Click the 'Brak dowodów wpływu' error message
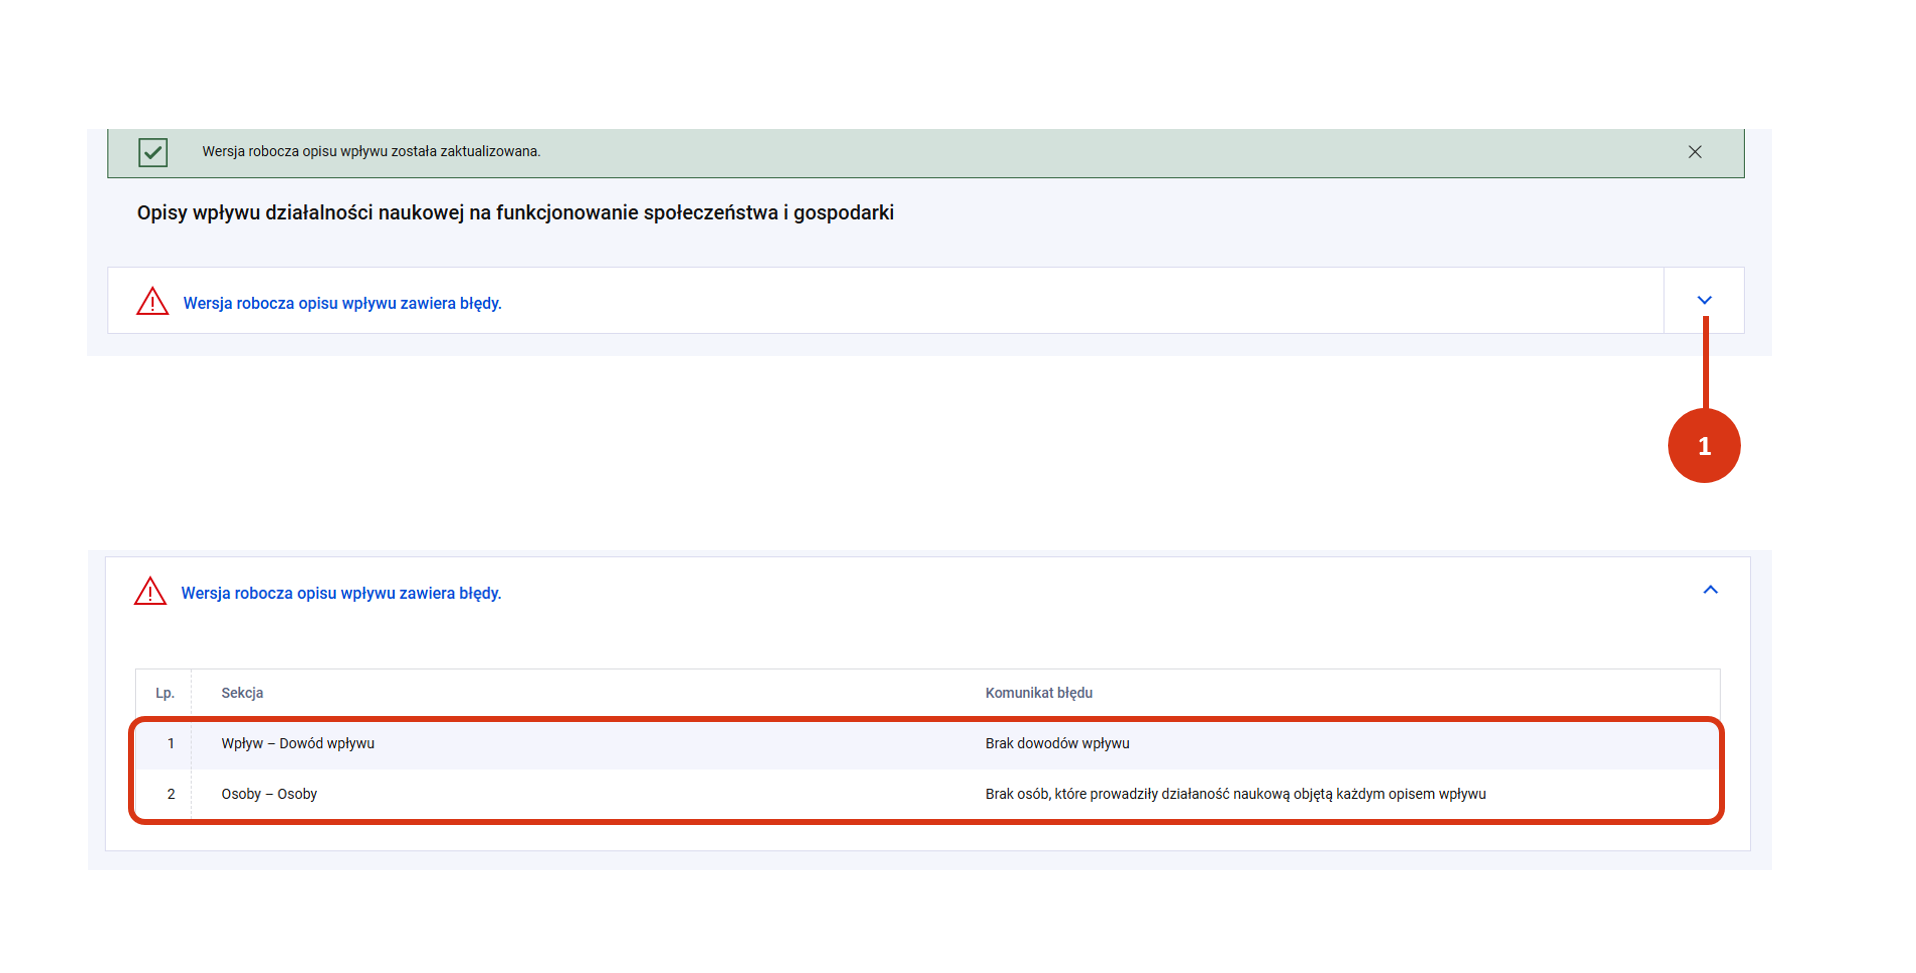Image resolution: width=1916 pixels, height=973 pixels. tap(1057, 743)
